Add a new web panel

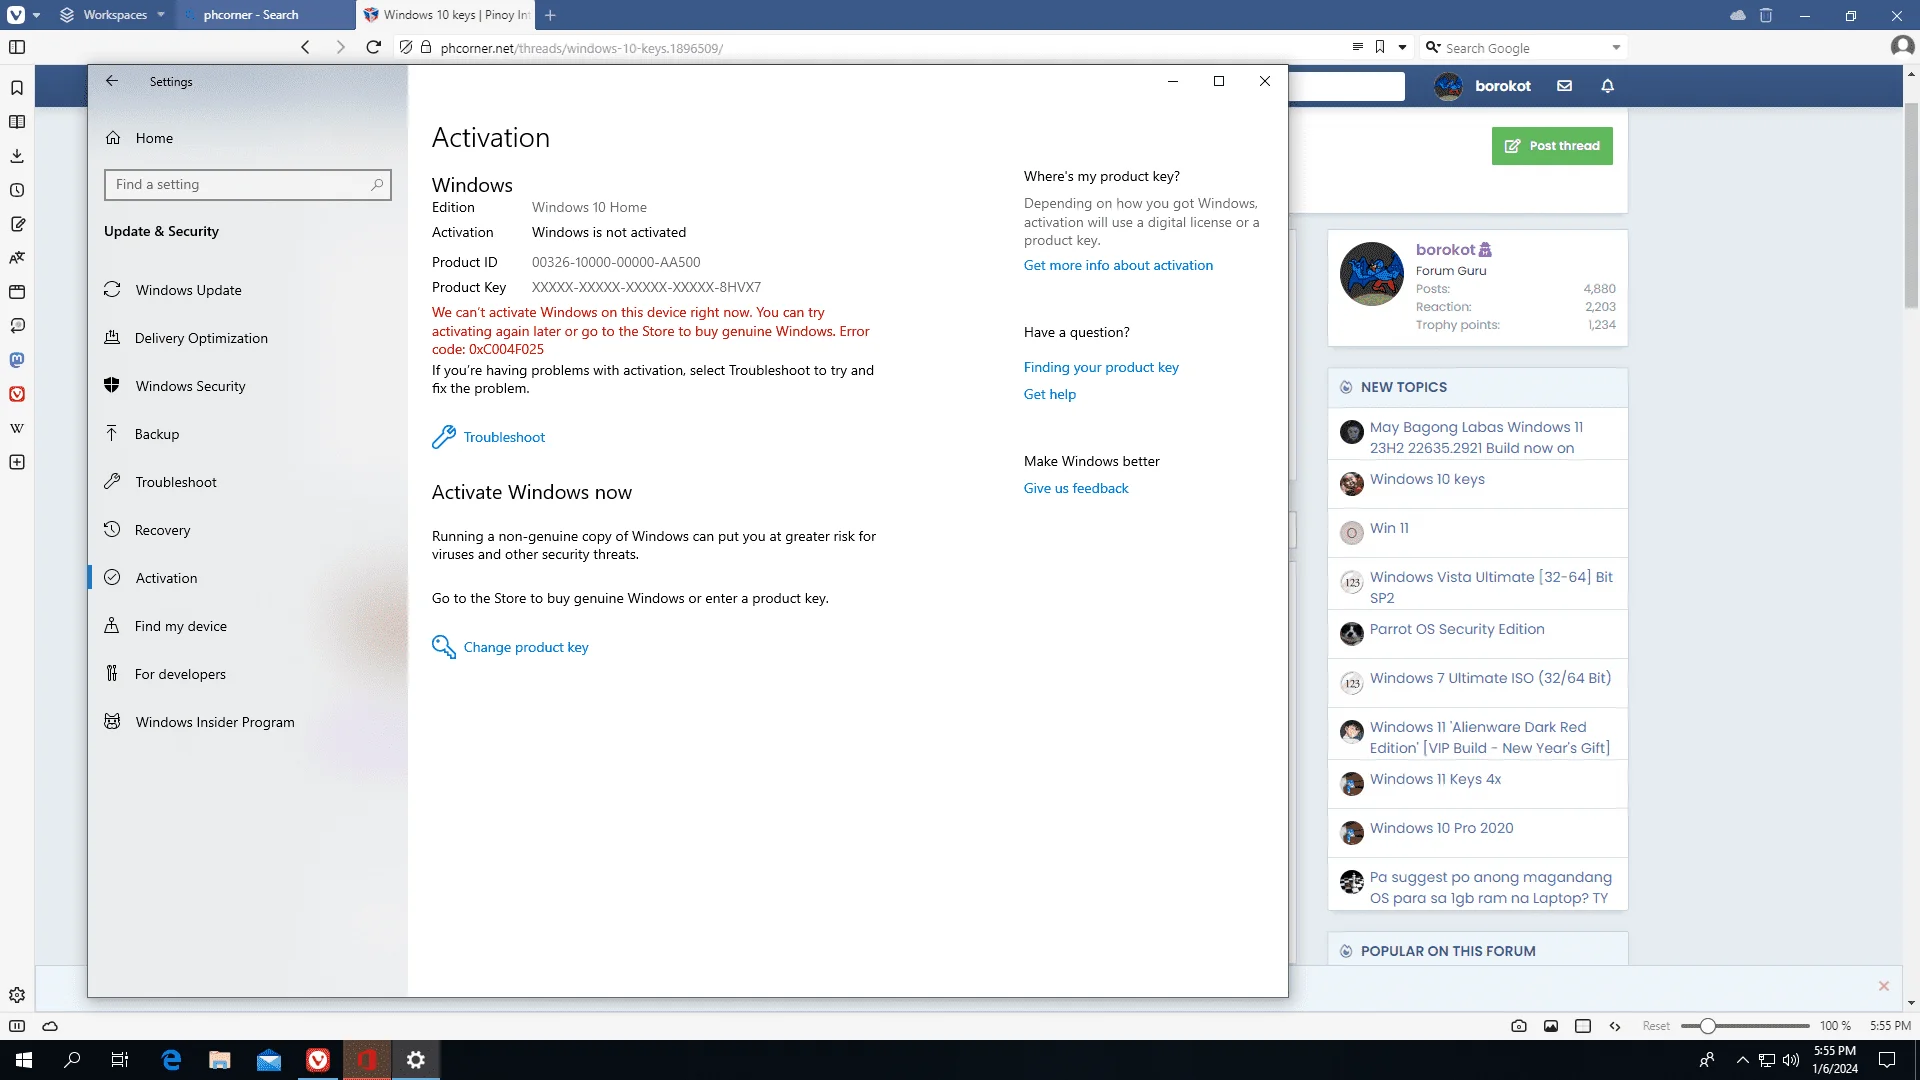pyautogui.click(x=17, y=462)
